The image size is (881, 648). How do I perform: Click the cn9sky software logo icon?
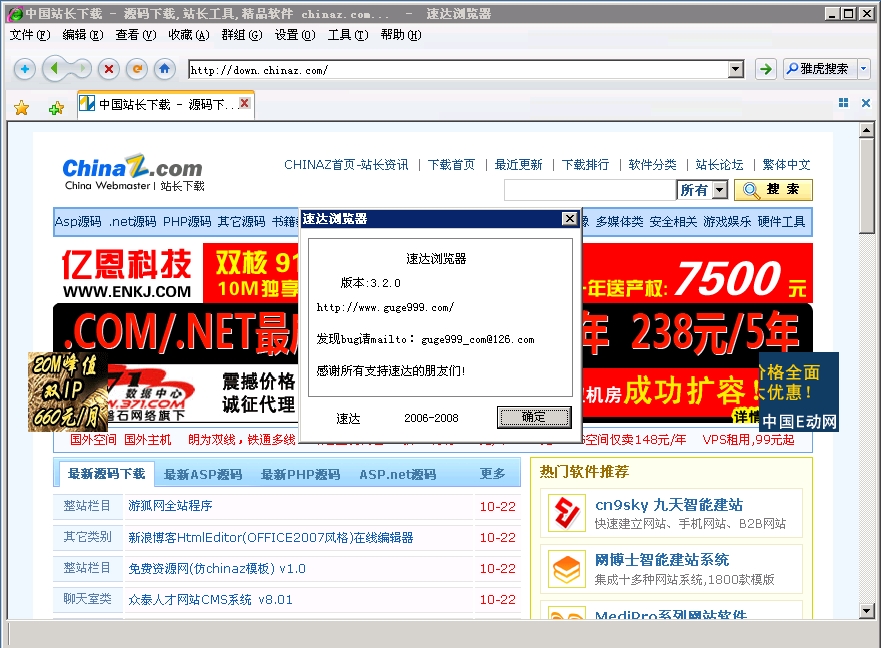pyautogui.click(x=566, y=513)
